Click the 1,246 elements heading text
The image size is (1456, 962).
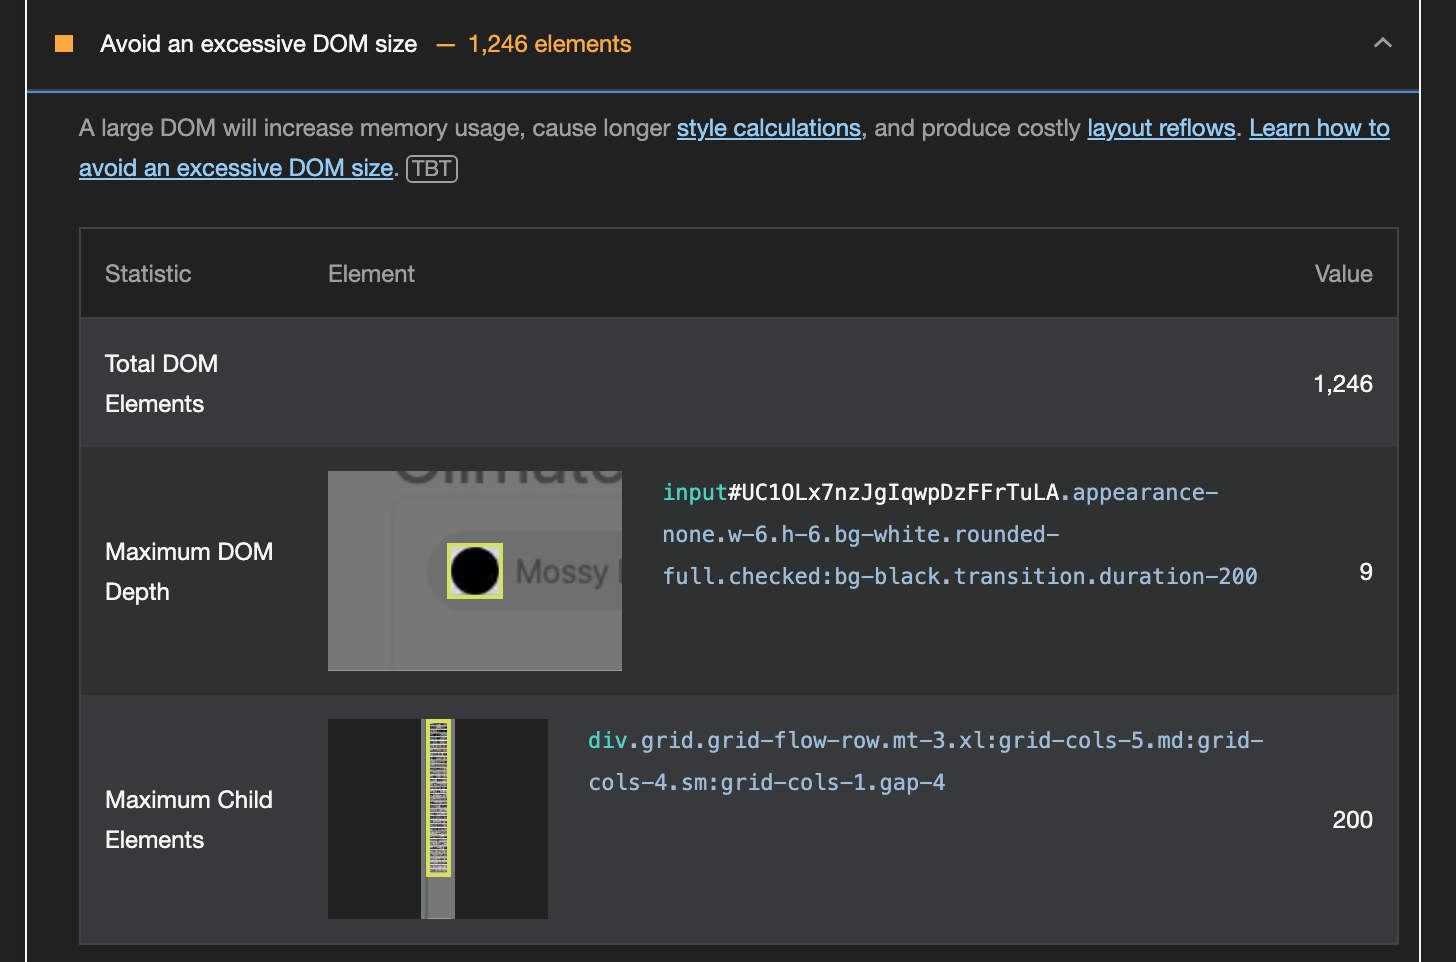(x=549, y=44)
